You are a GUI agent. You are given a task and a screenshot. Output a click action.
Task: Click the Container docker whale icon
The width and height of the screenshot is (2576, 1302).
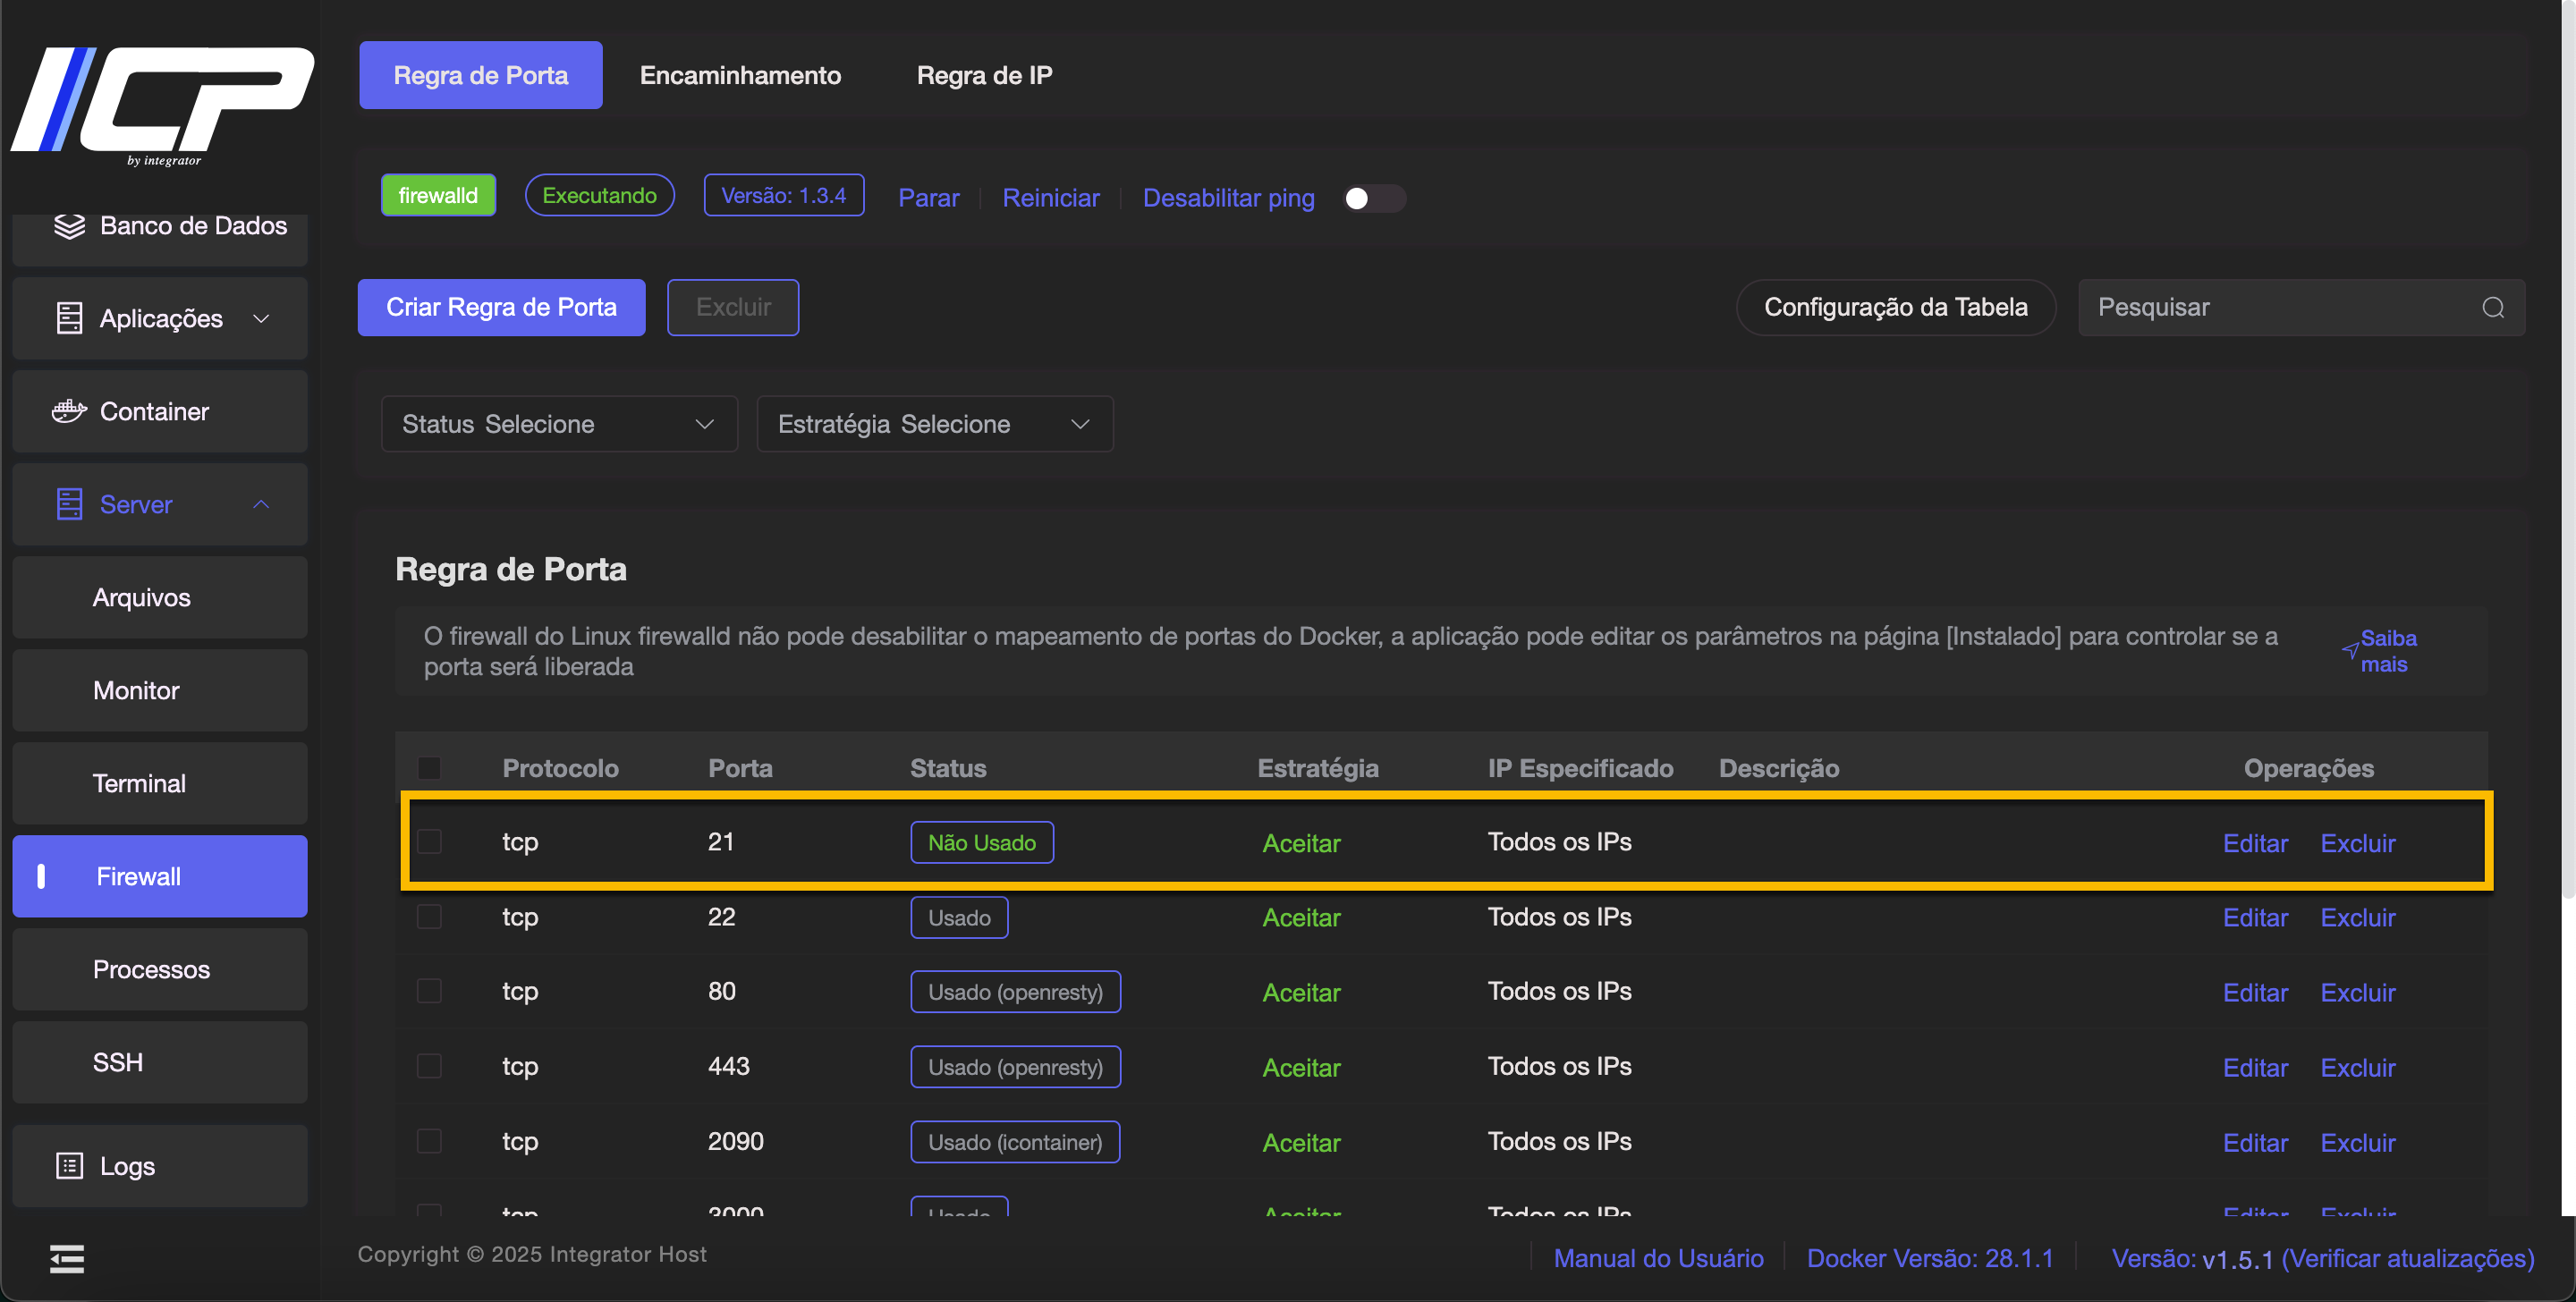69,411
